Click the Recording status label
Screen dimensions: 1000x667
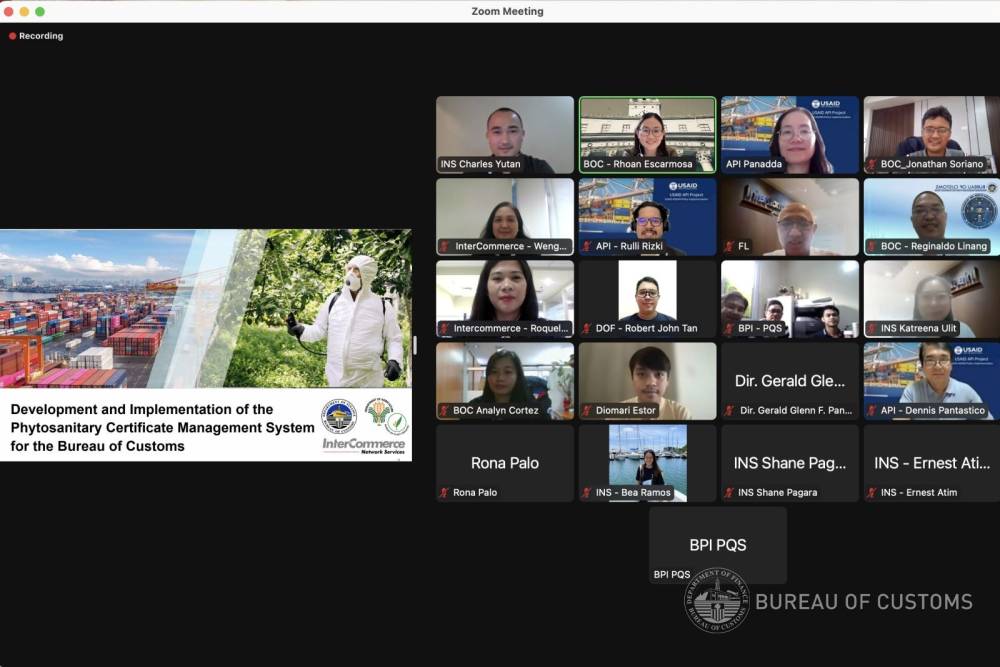(41, 36)
